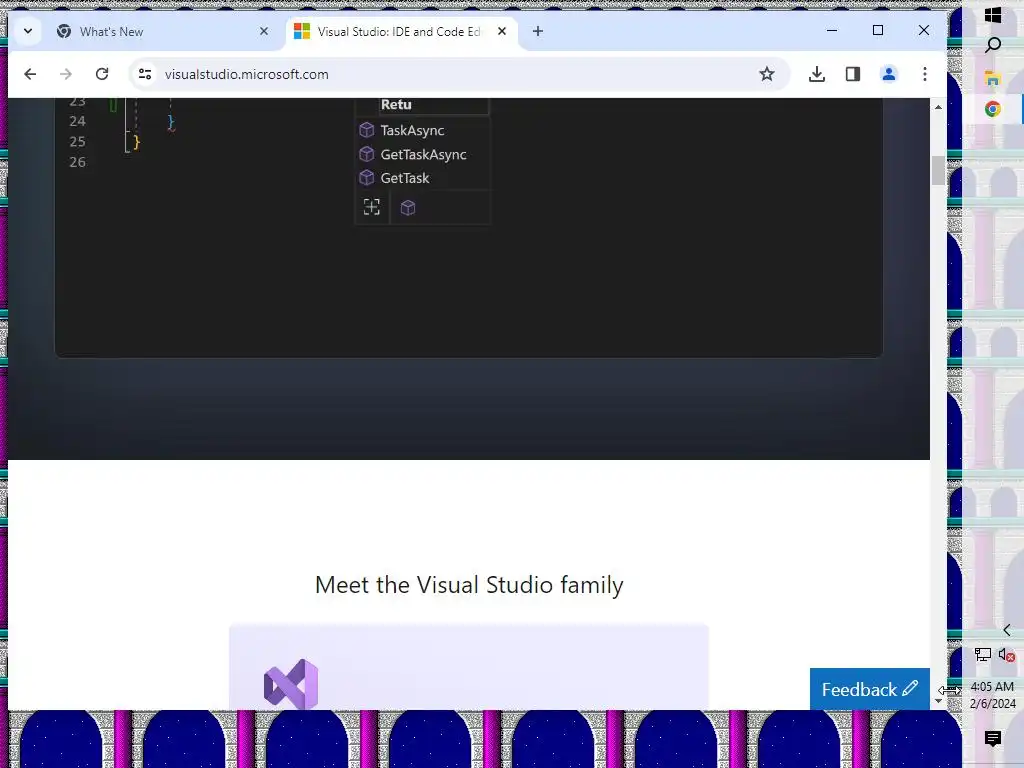Click the Chrome back arrow

point(30,74)
